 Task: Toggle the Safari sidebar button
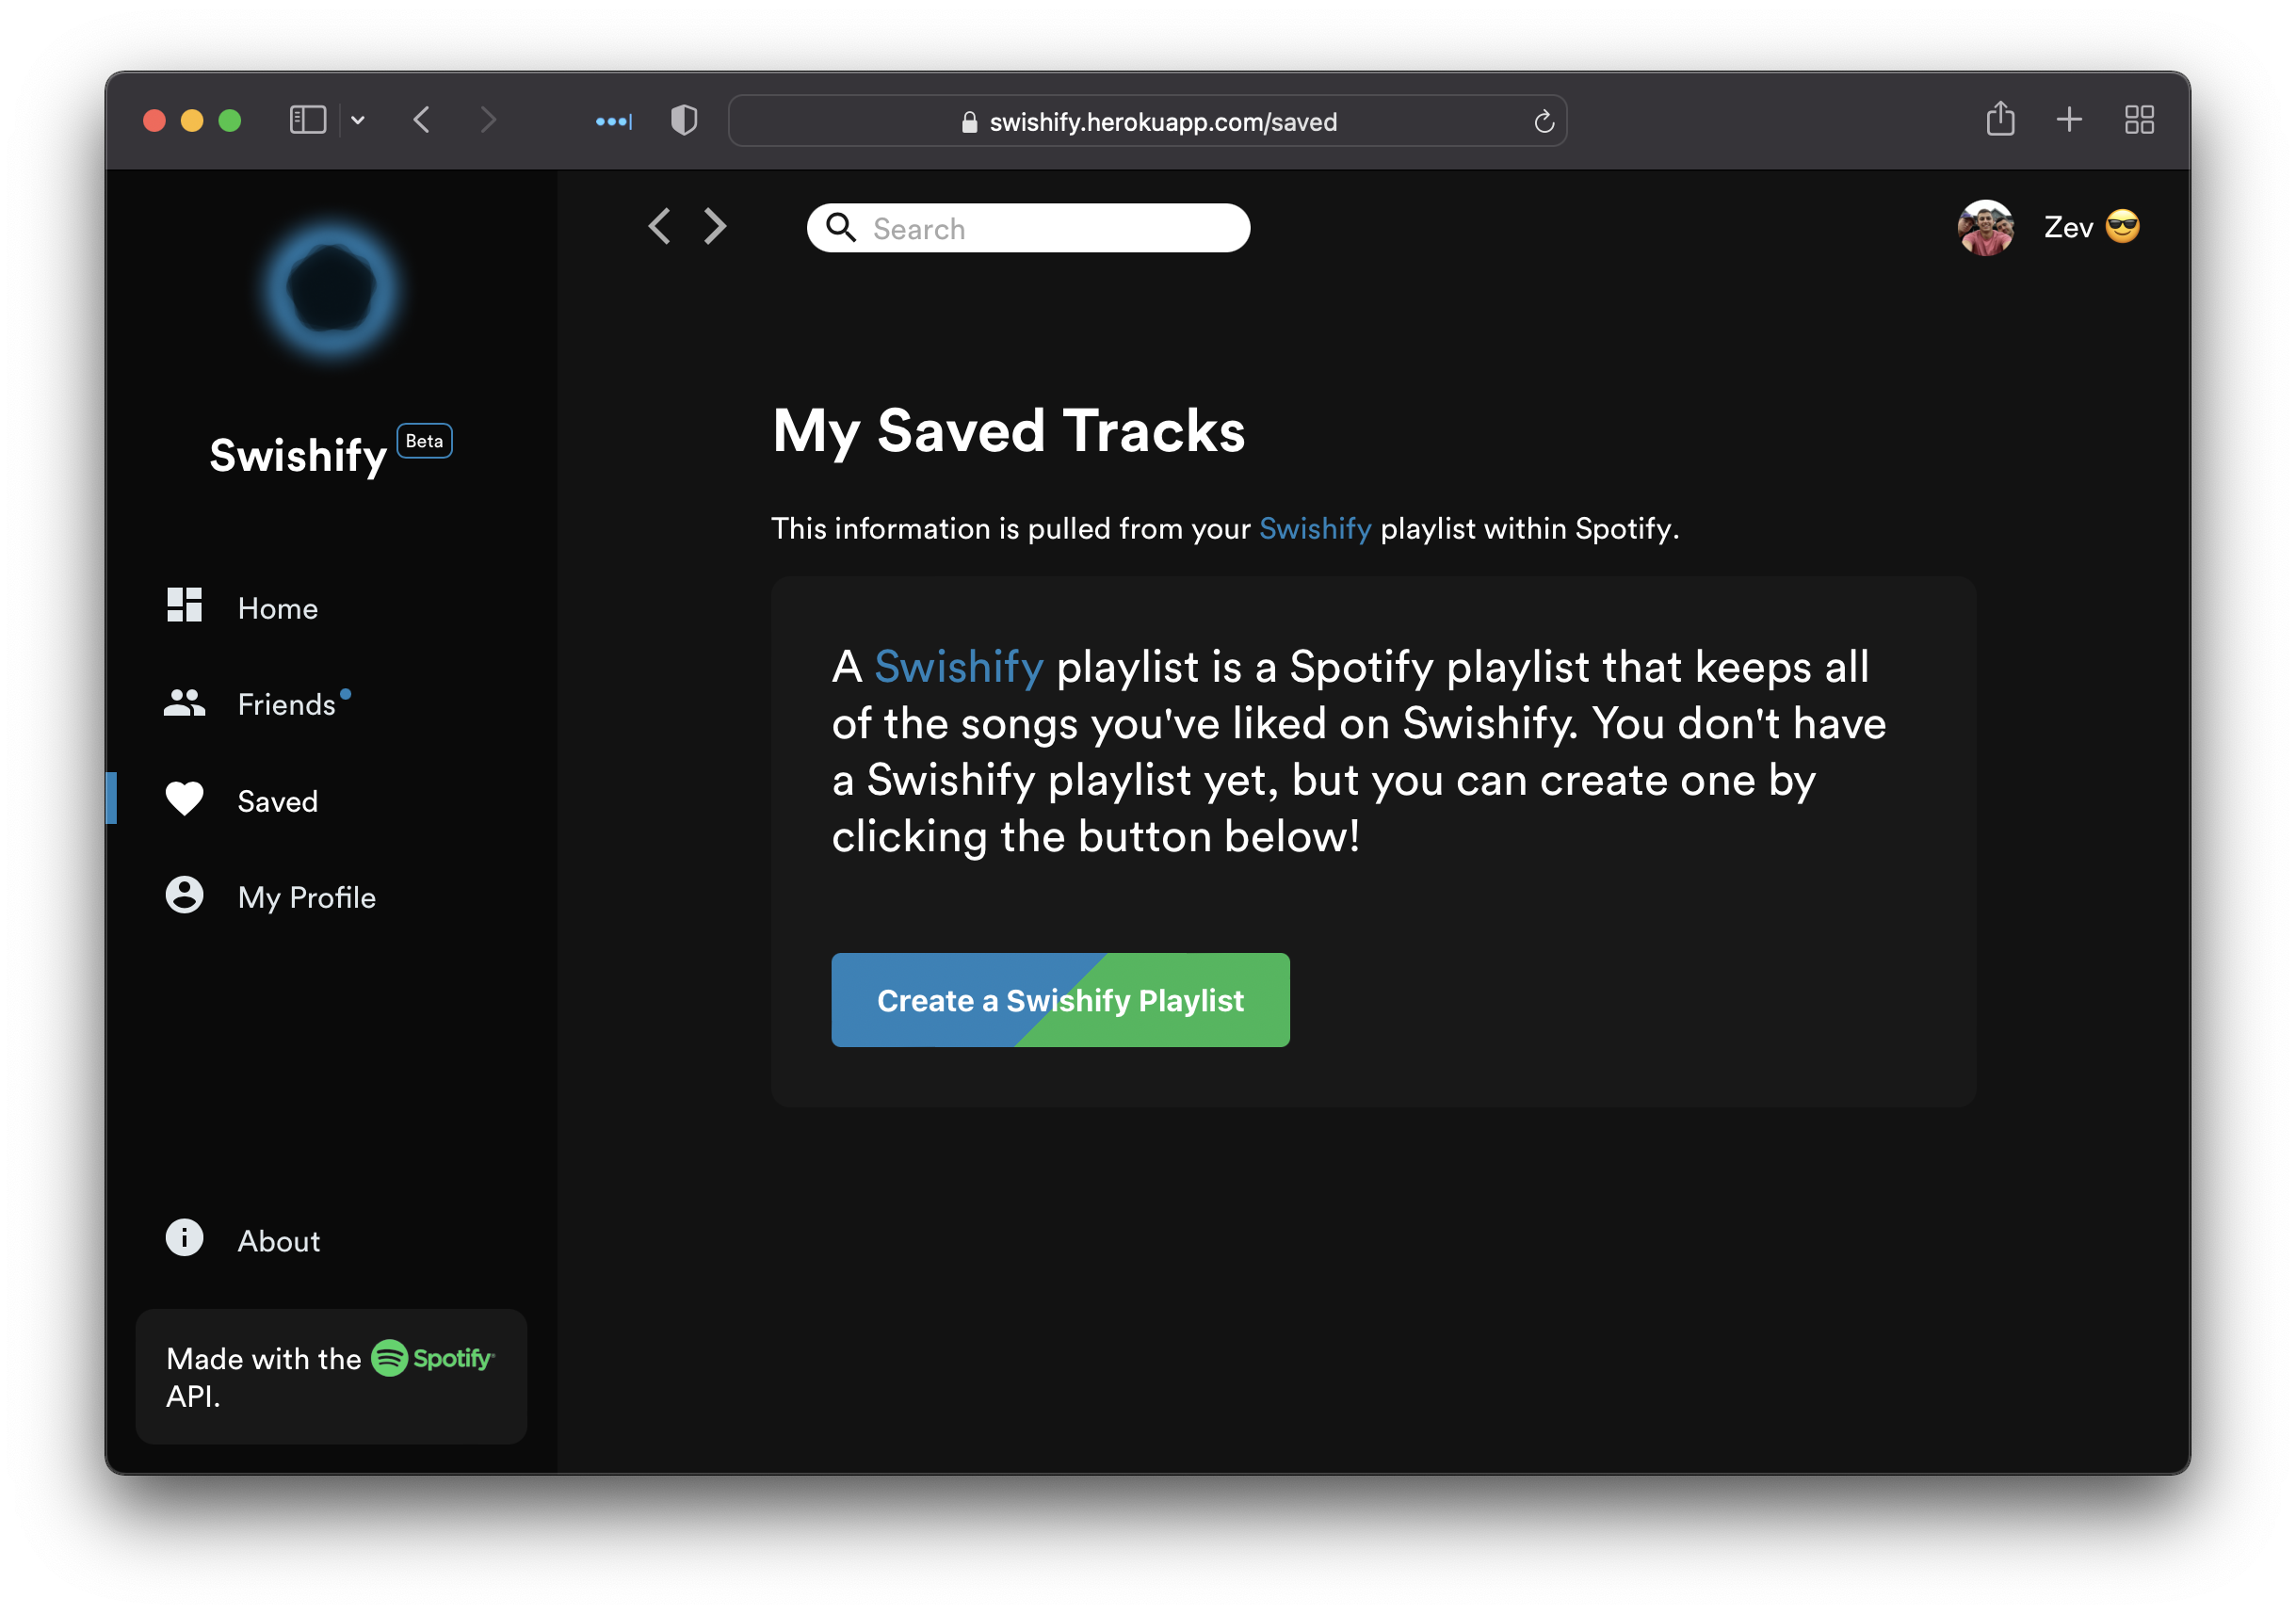pos(307,120)
